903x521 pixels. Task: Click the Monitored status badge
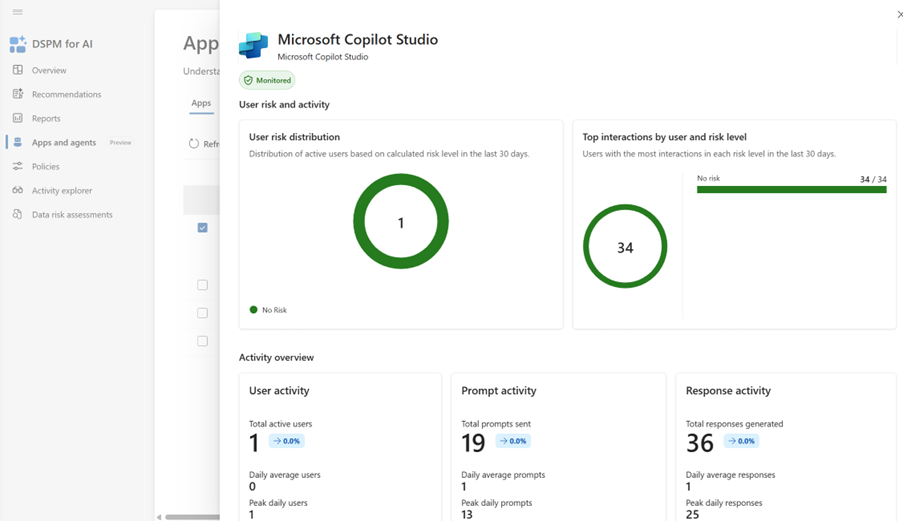point(267,80)
